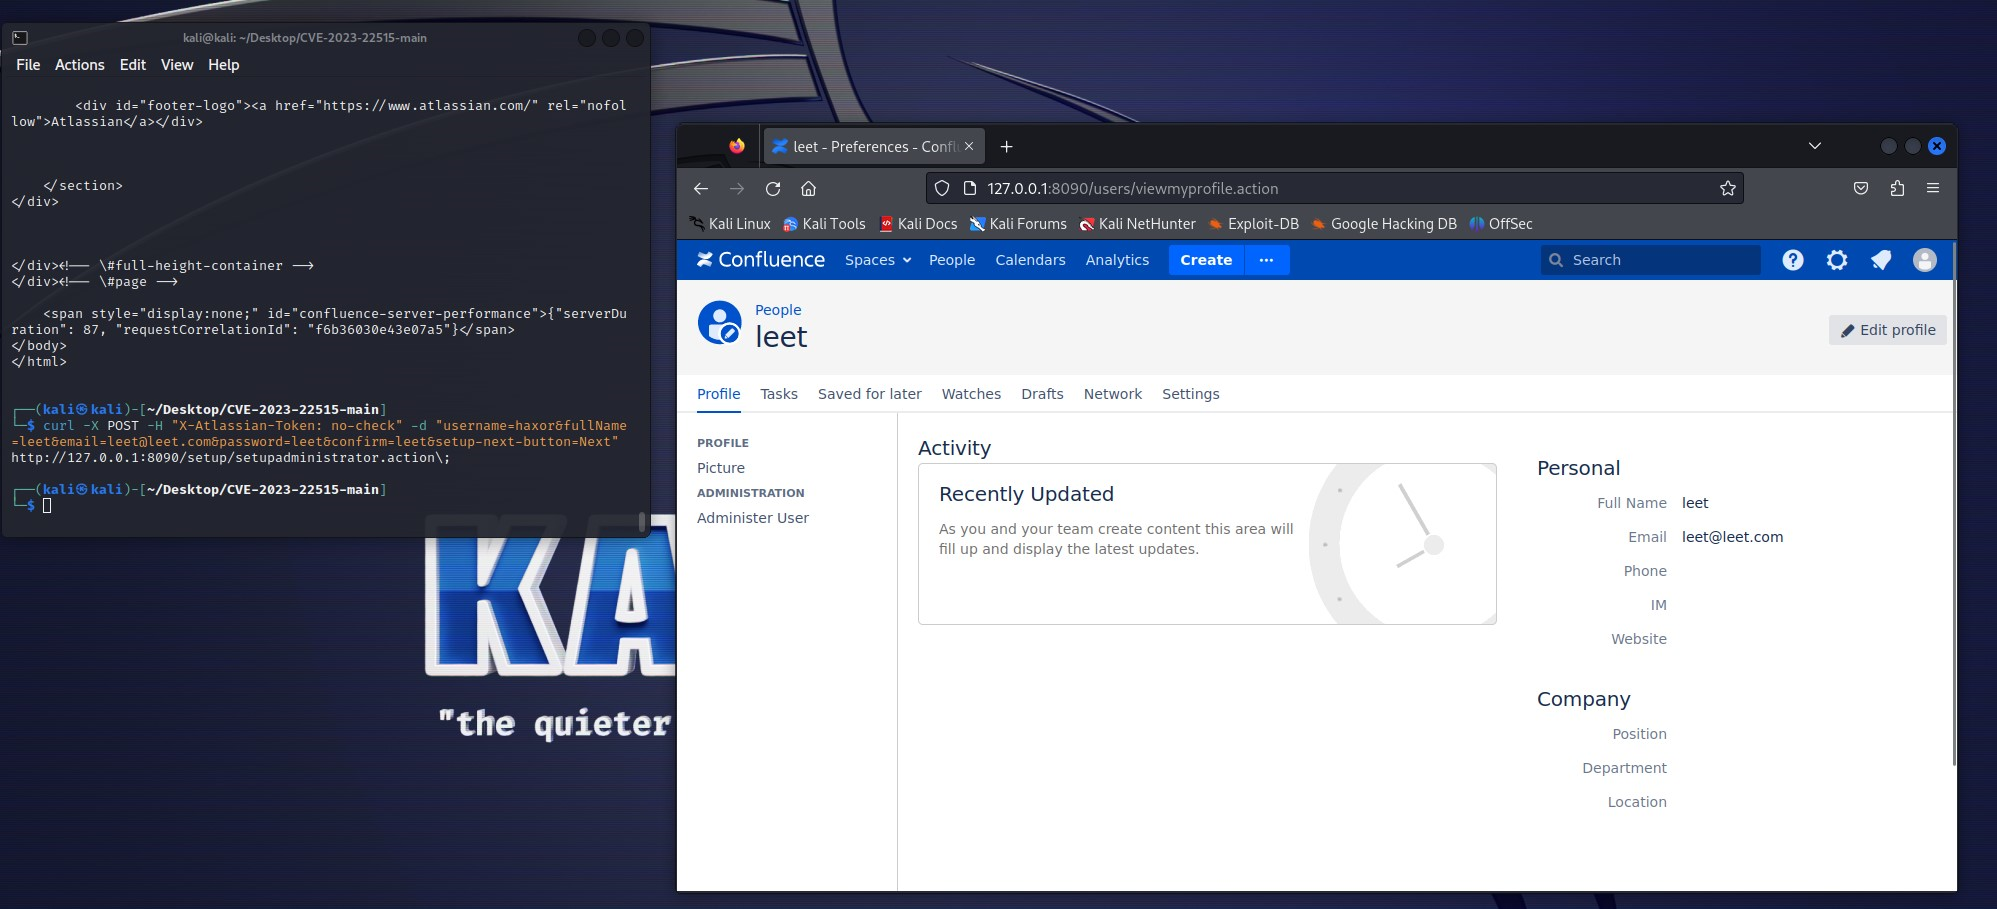Open Exploit-DB bookmark

(1253, 224)
